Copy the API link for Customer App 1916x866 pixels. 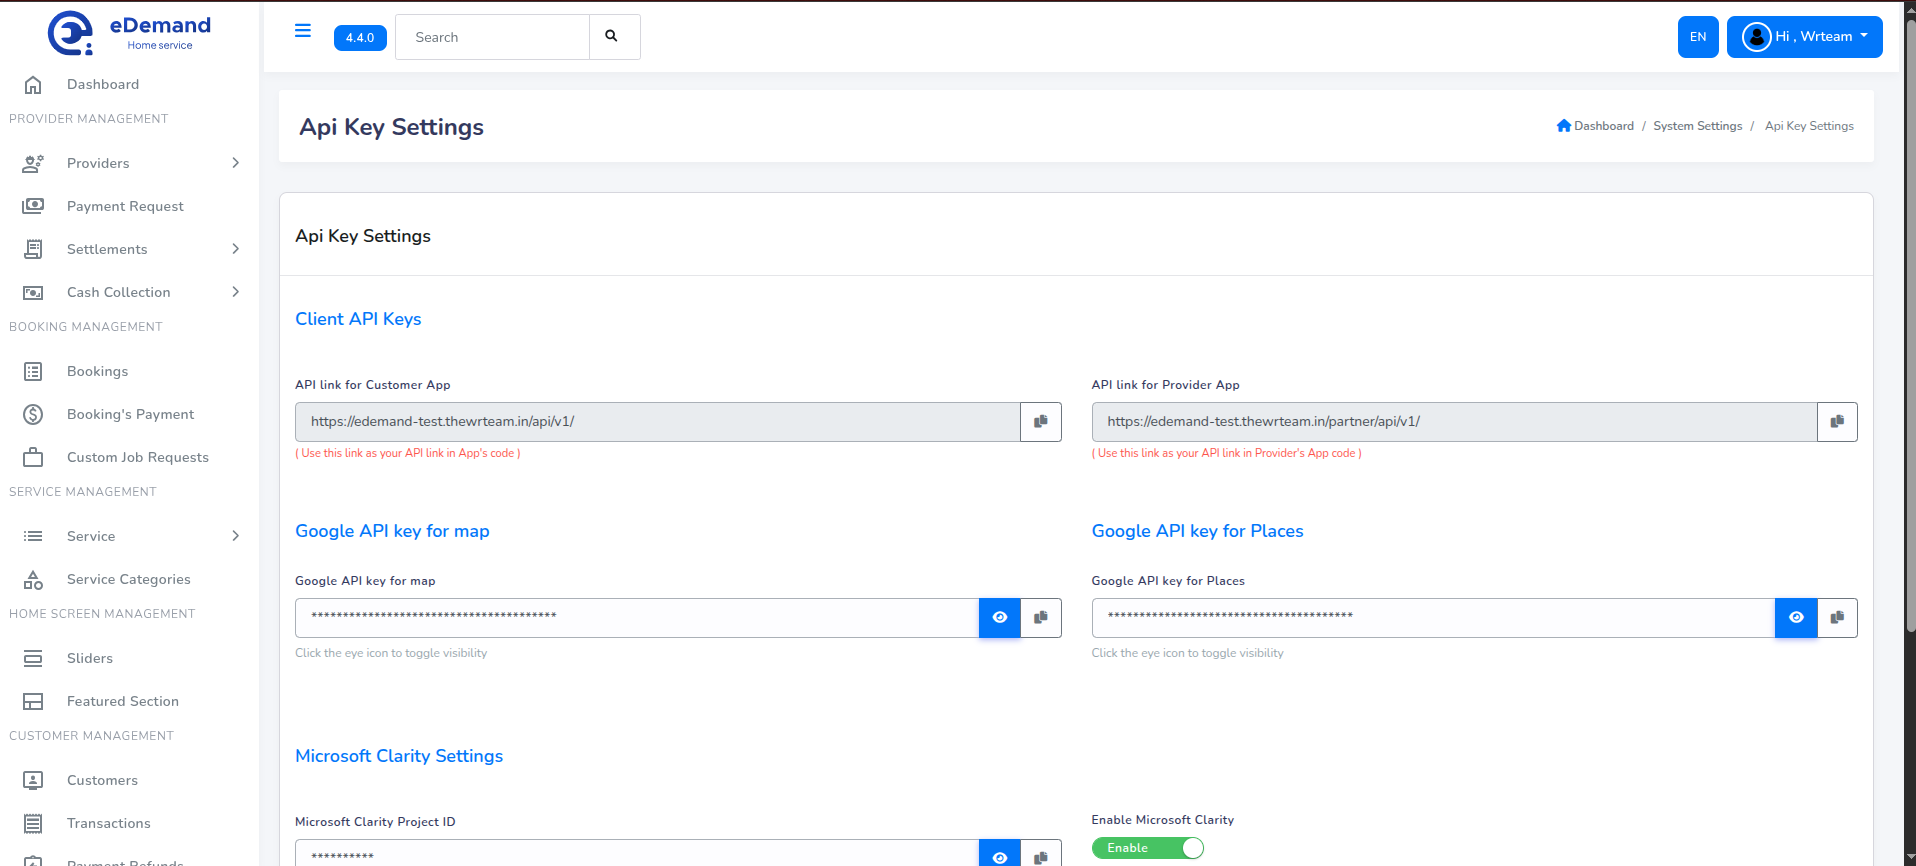point(1040,422)
